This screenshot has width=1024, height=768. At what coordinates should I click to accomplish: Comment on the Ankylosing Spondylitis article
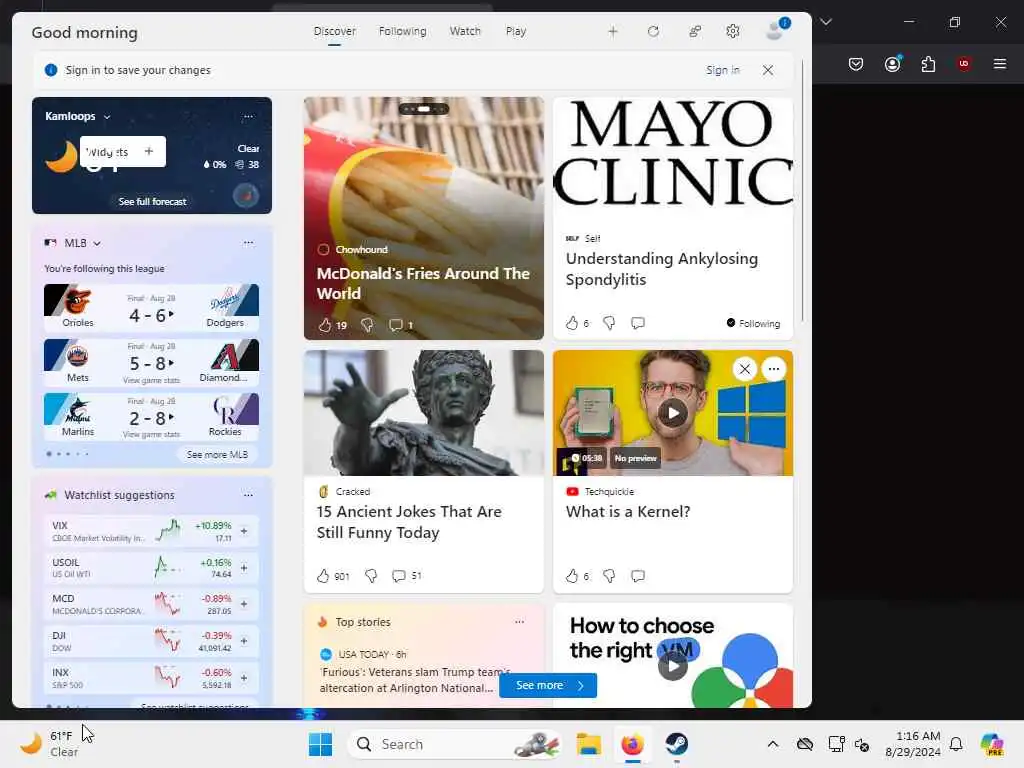[638, 323]
